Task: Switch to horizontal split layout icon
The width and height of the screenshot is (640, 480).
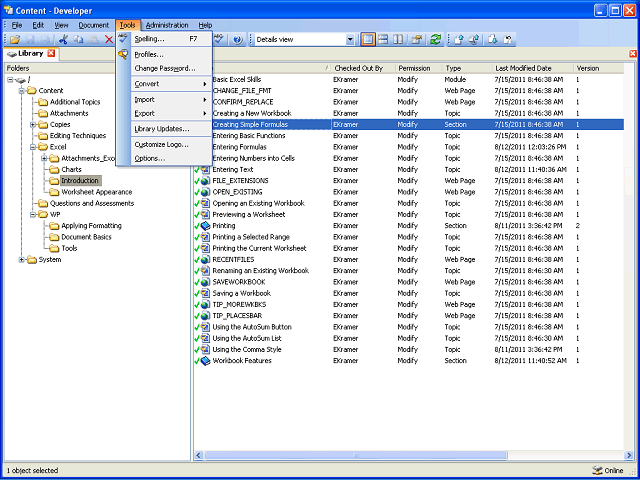Action: tap(383, 40)
